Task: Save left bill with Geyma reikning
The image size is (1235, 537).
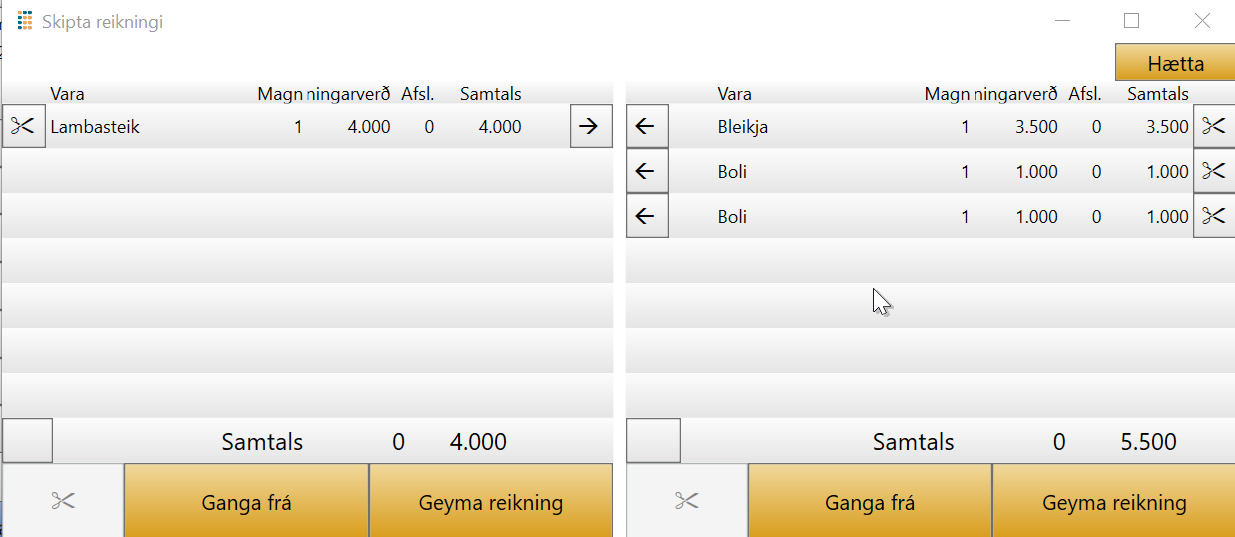Action: [490, 501]
